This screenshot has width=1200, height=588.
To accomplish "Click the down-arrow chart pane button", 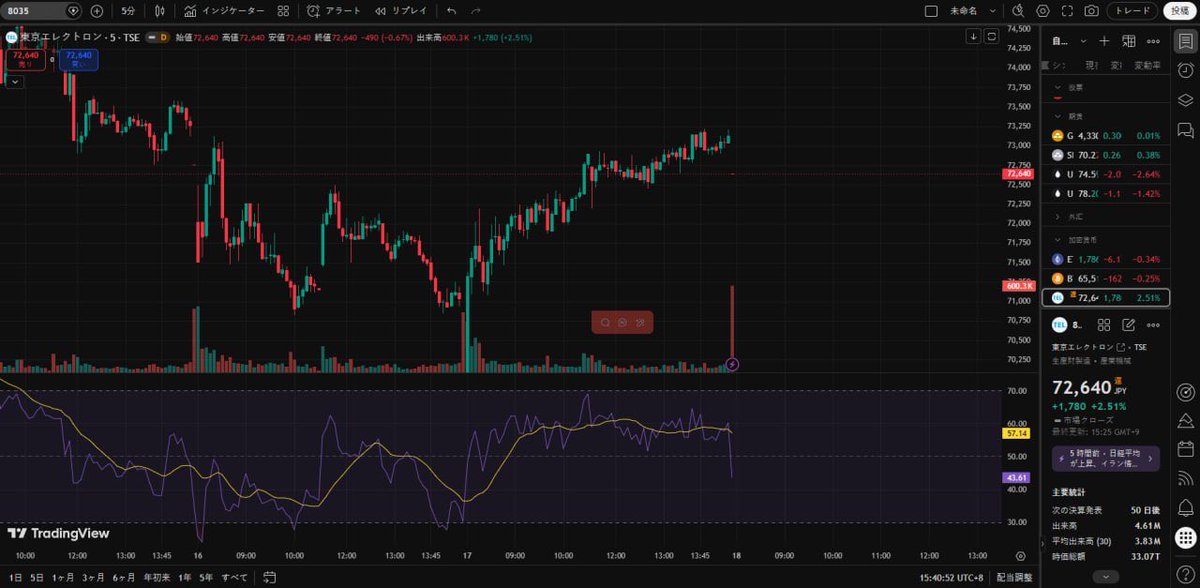I will tap(973, 36).
